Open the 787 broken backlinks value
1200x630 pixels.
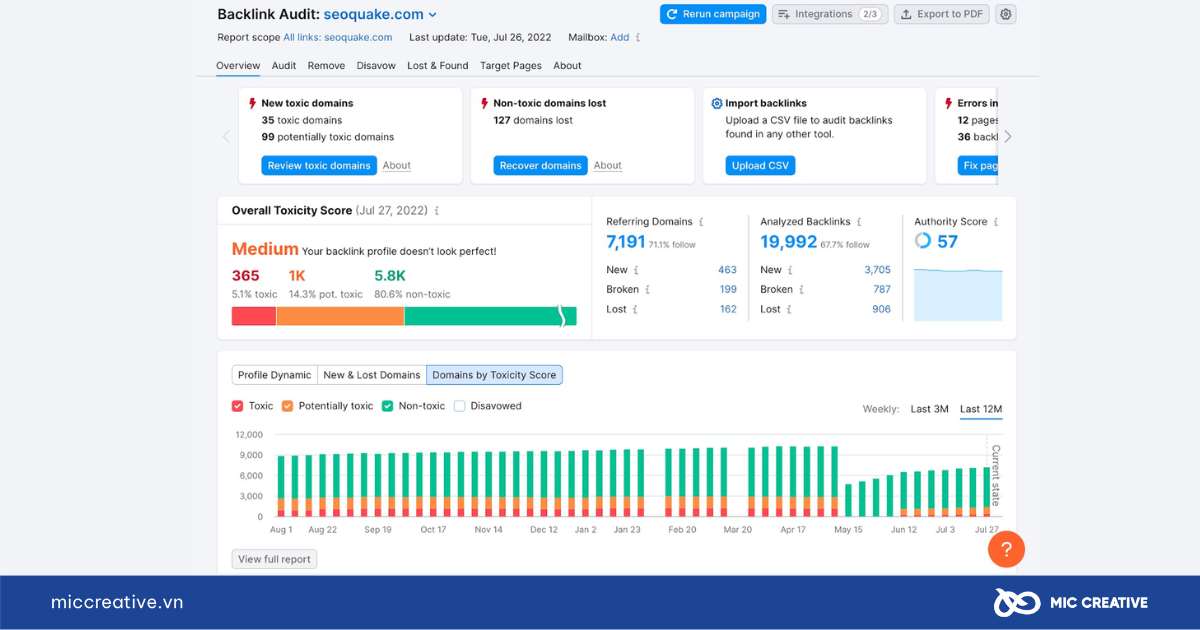point(882,290)
